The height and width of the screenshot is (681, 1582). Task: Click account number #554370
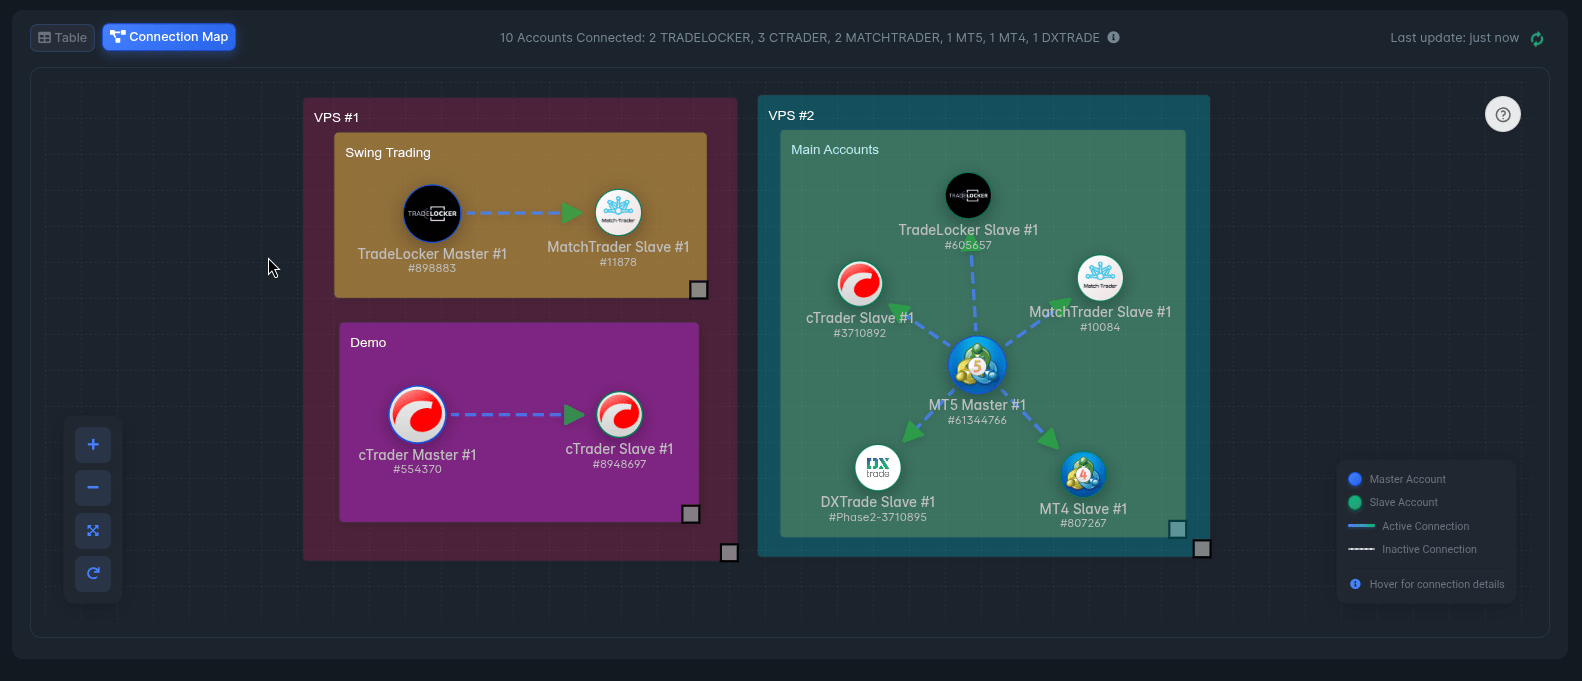[417, 469]
